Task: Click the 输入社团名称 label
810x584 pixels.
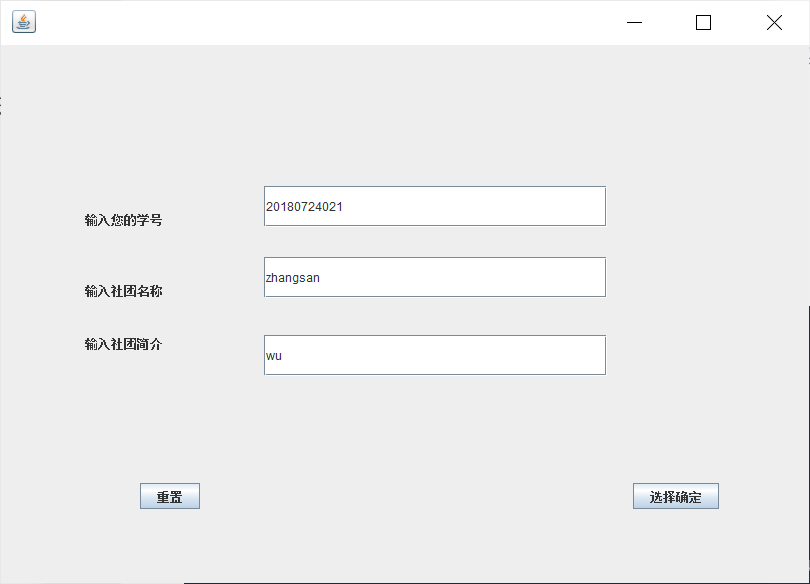Action: pos(122,291)
